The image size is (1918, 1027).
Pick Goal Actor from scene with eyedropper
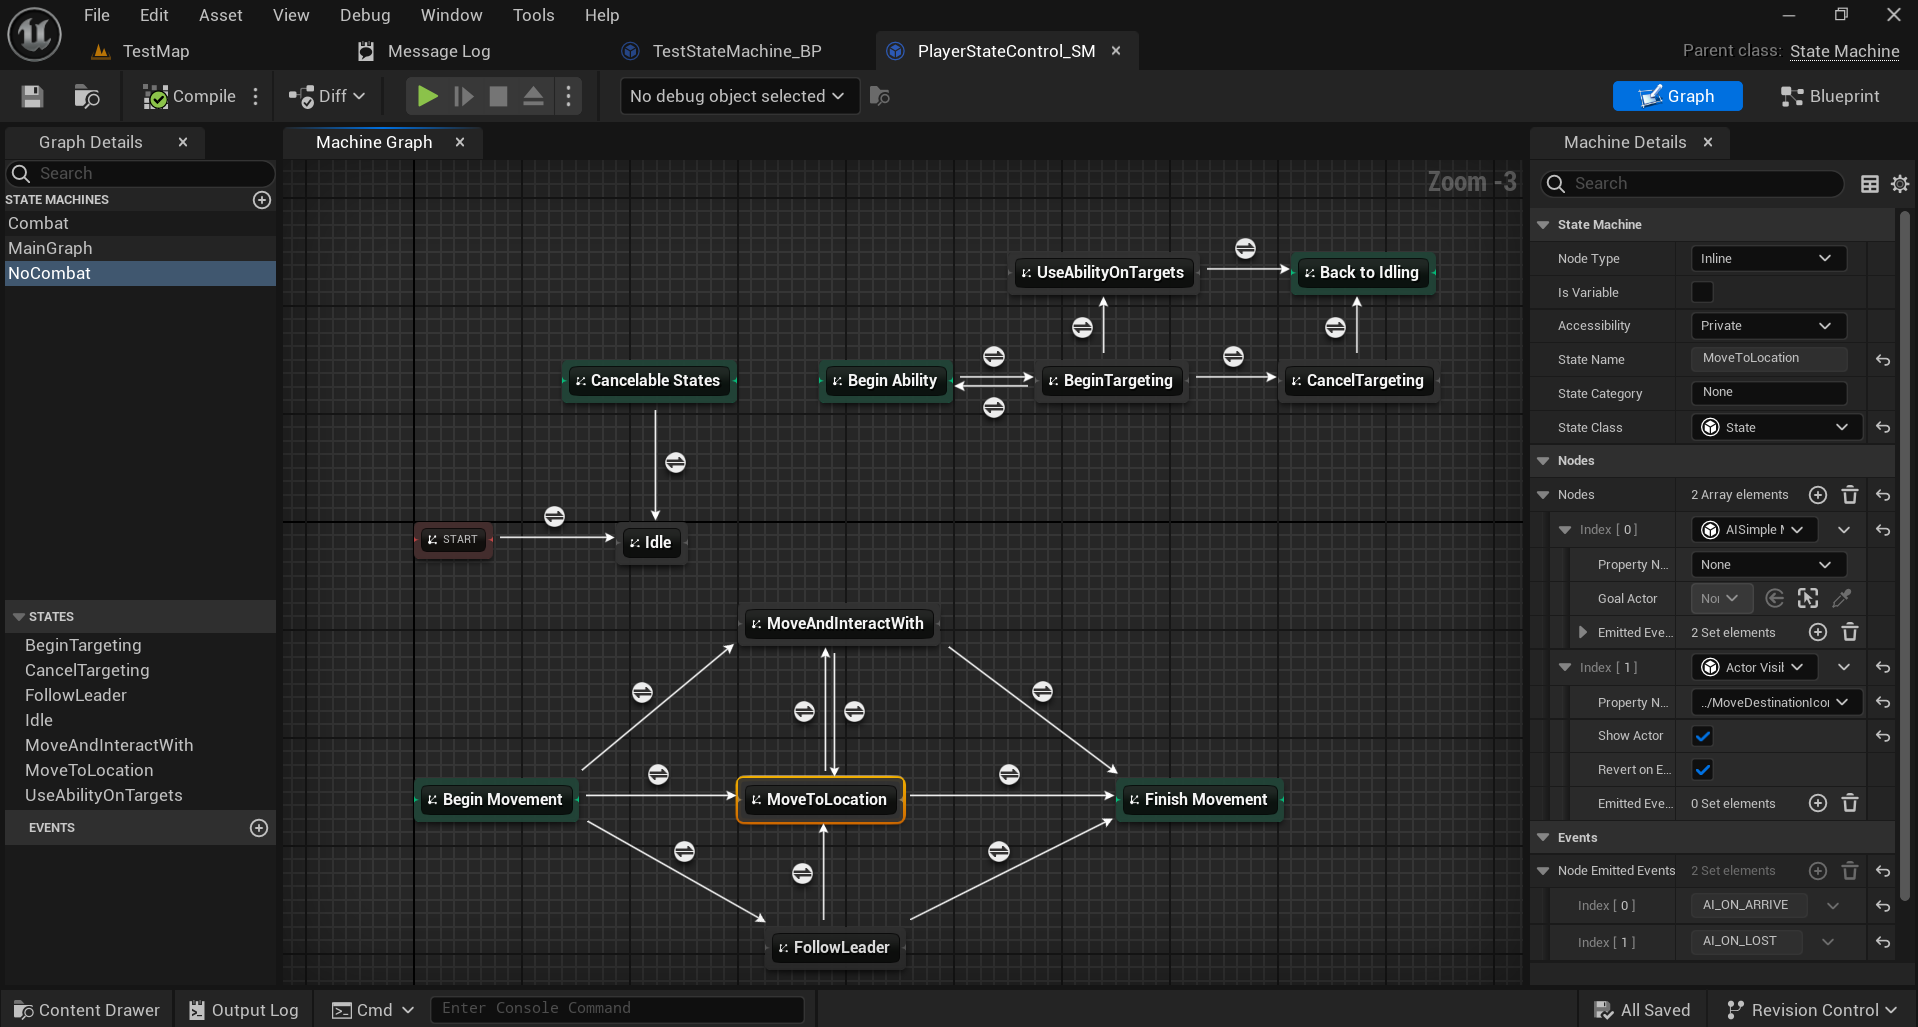click(1841, 599)
